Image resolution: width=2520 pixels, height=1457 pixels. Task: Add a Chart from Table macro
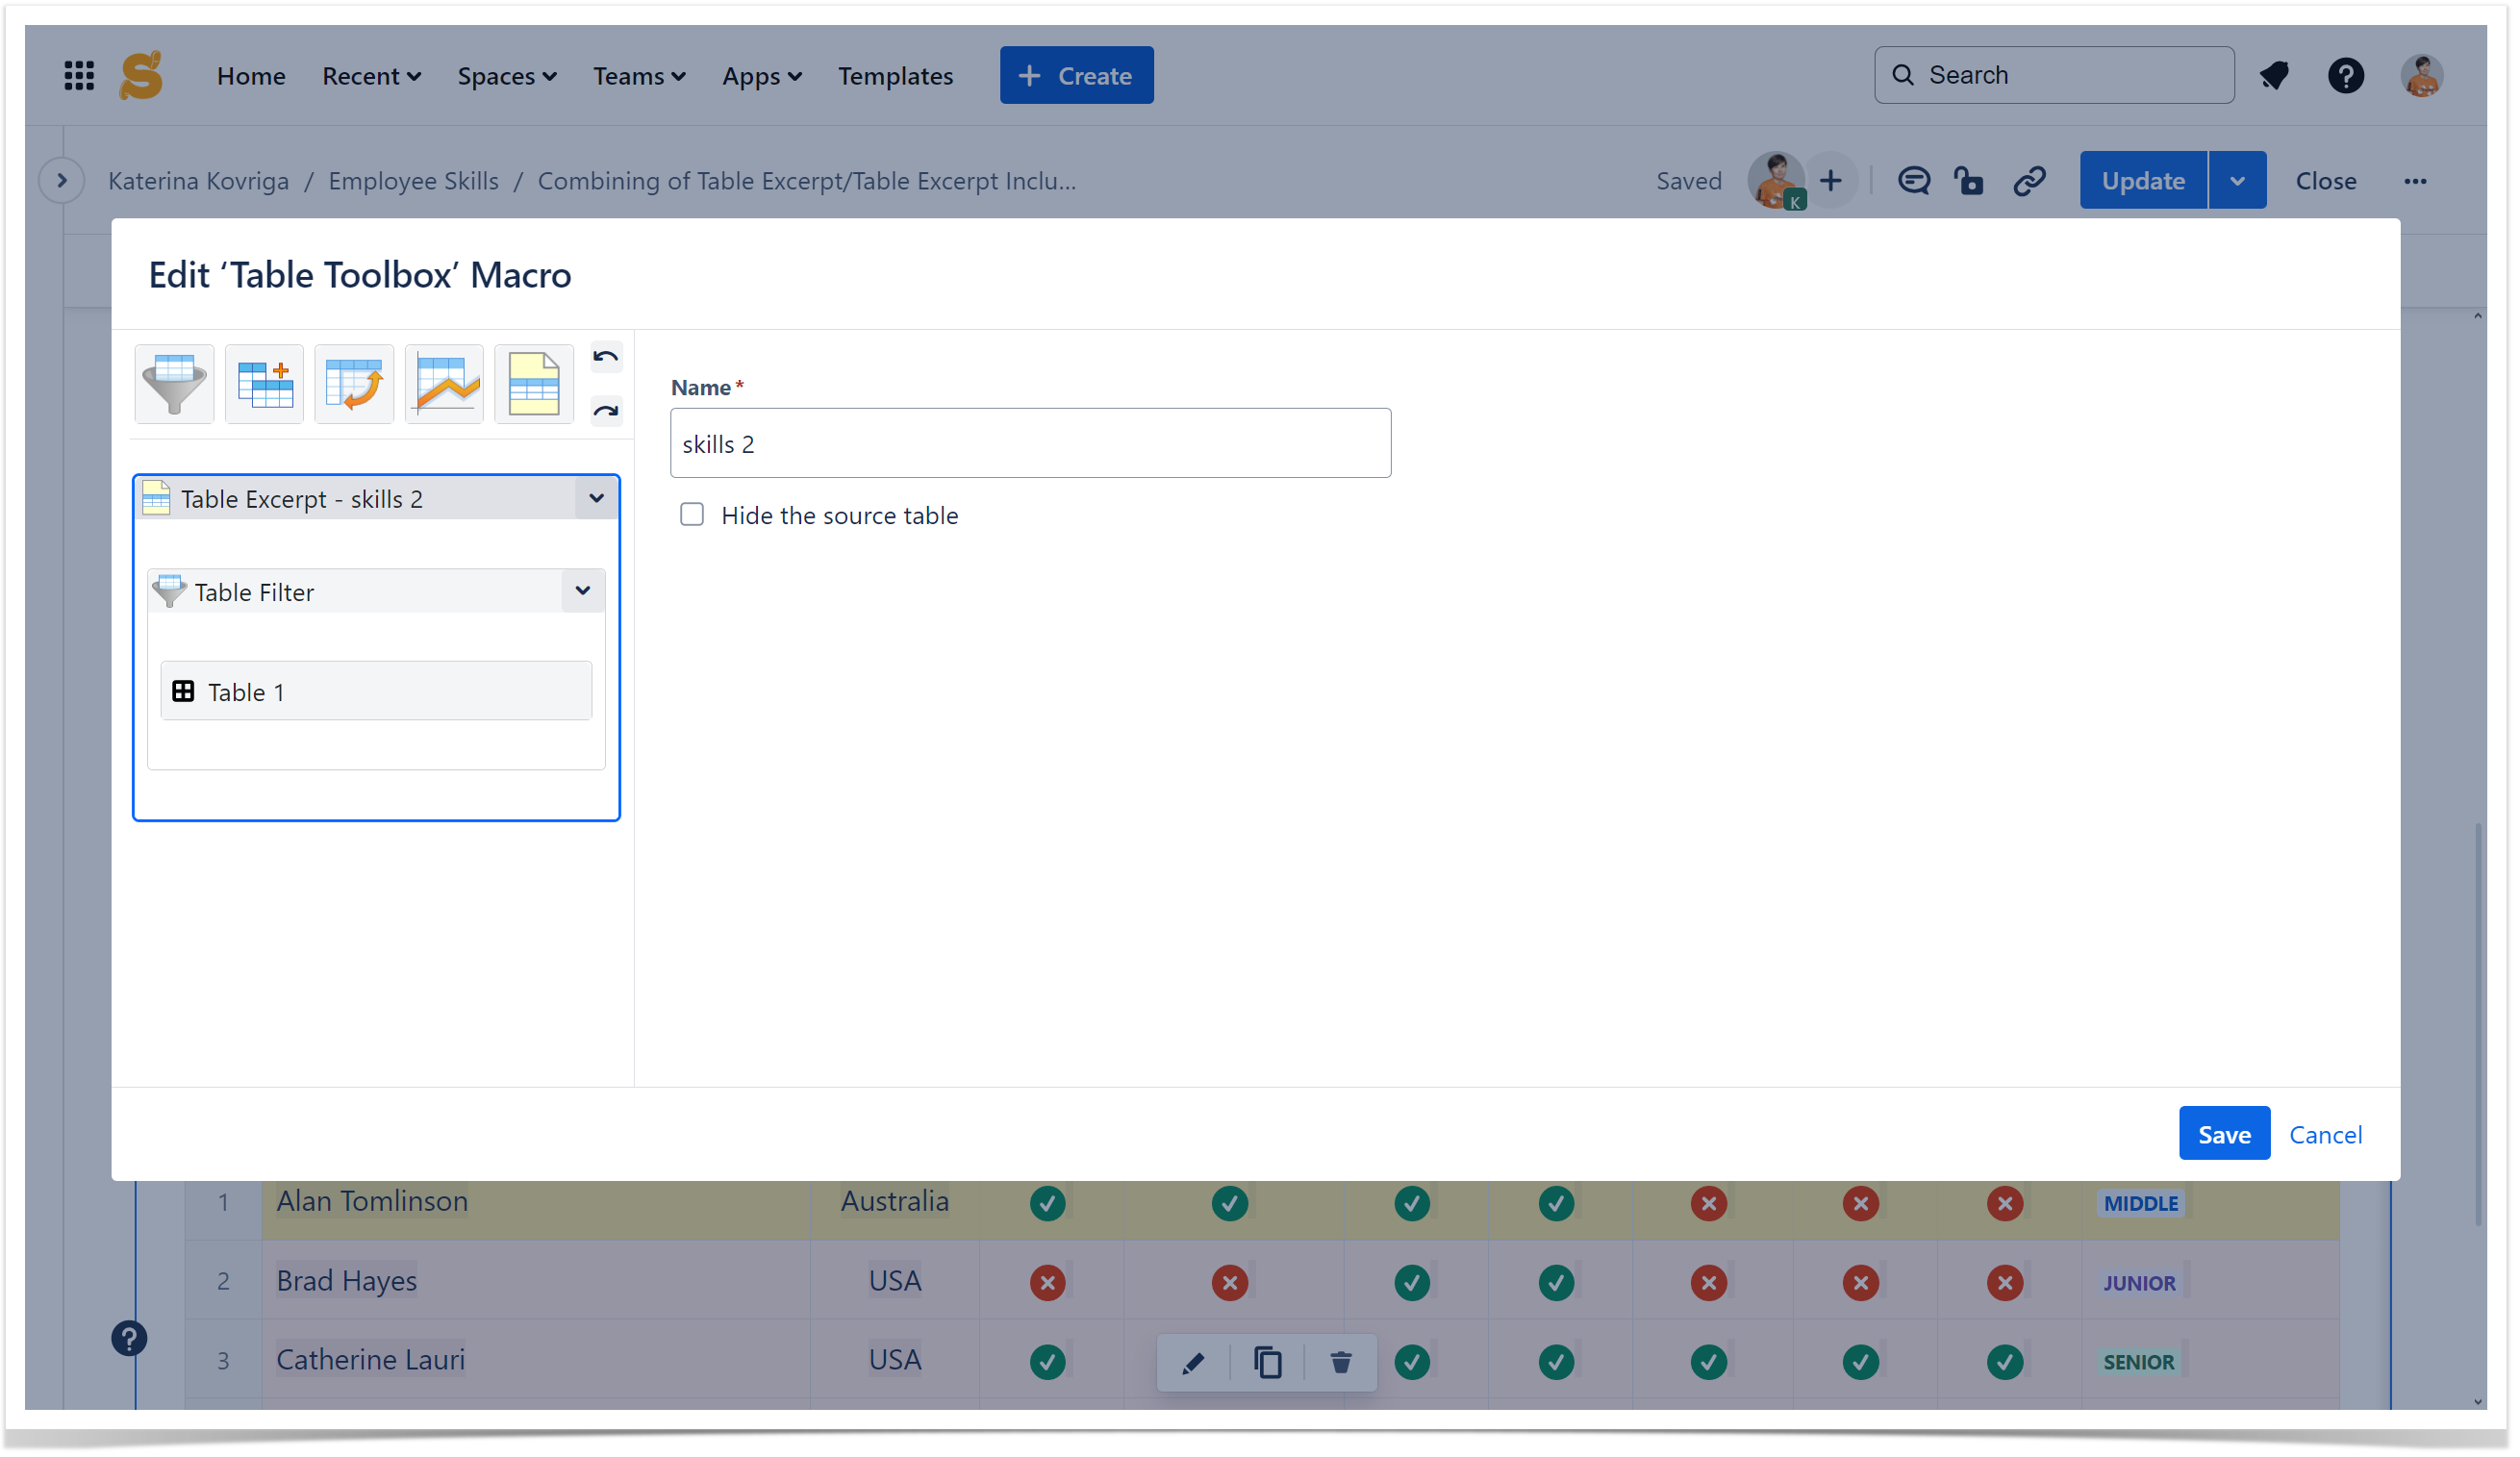[444, 383]
